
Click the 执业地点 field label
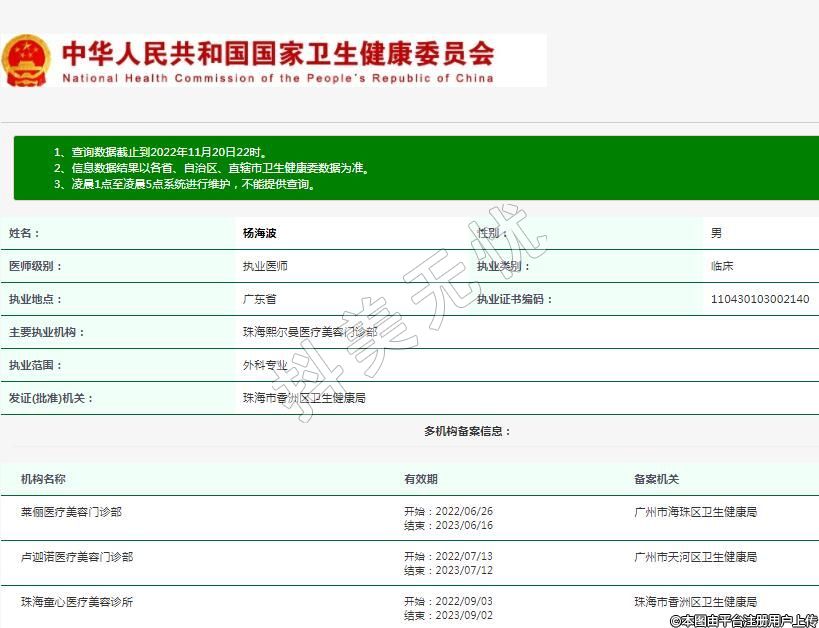click(36, 299)
